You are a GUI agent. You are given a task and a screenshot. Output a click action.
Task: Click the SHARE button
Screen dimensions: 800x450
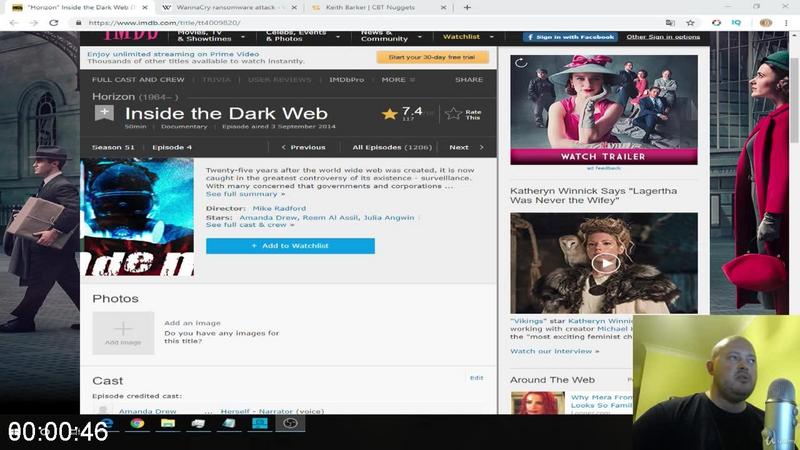coord(469,80)
